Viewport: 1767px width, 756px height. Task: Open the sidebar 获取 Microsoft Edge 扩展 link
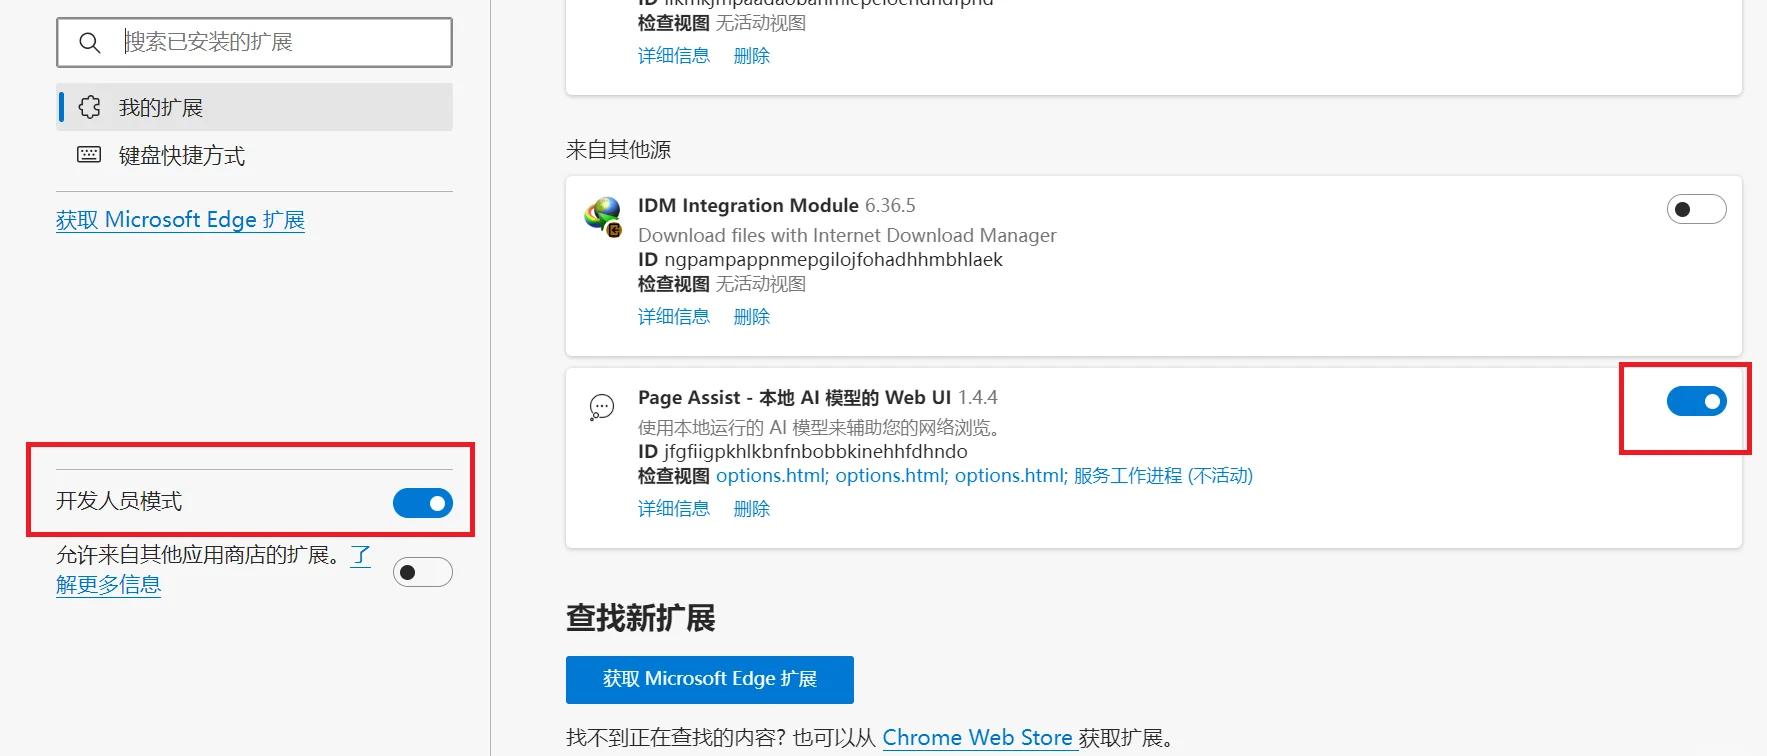[x=180, y=220]
